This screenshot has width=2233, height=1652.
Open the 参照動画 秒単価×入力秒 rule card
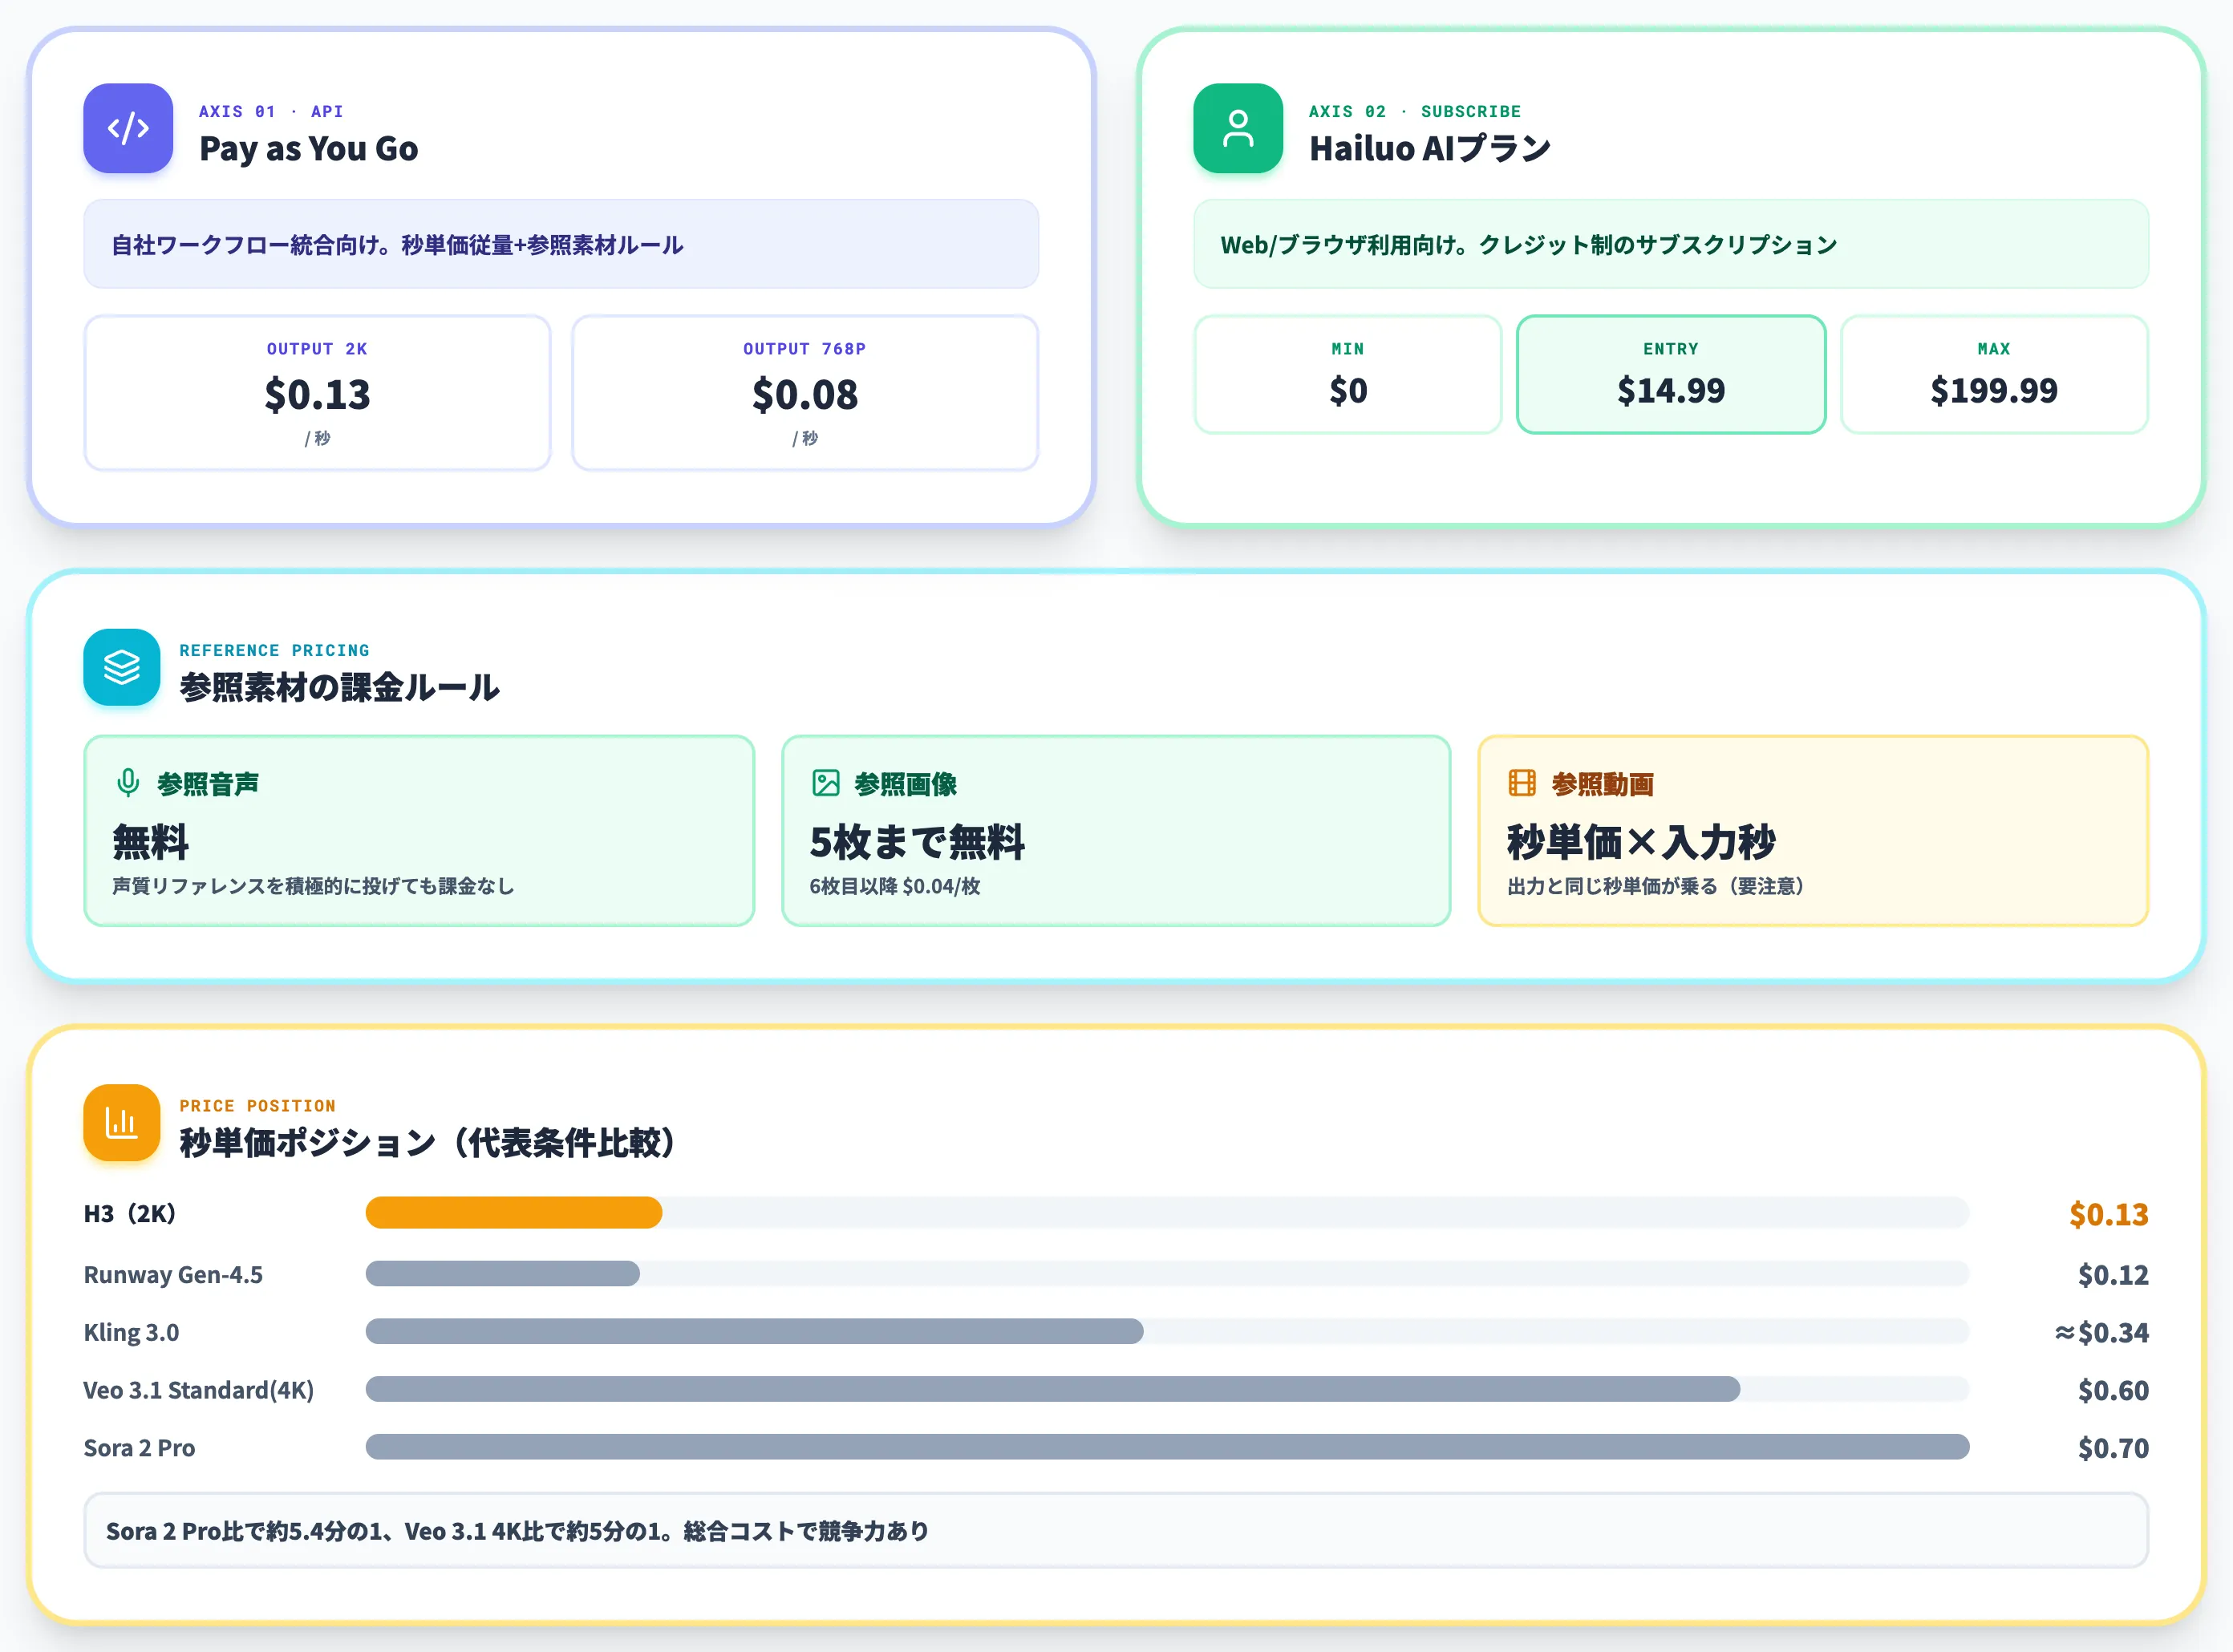click(1813, 830)
